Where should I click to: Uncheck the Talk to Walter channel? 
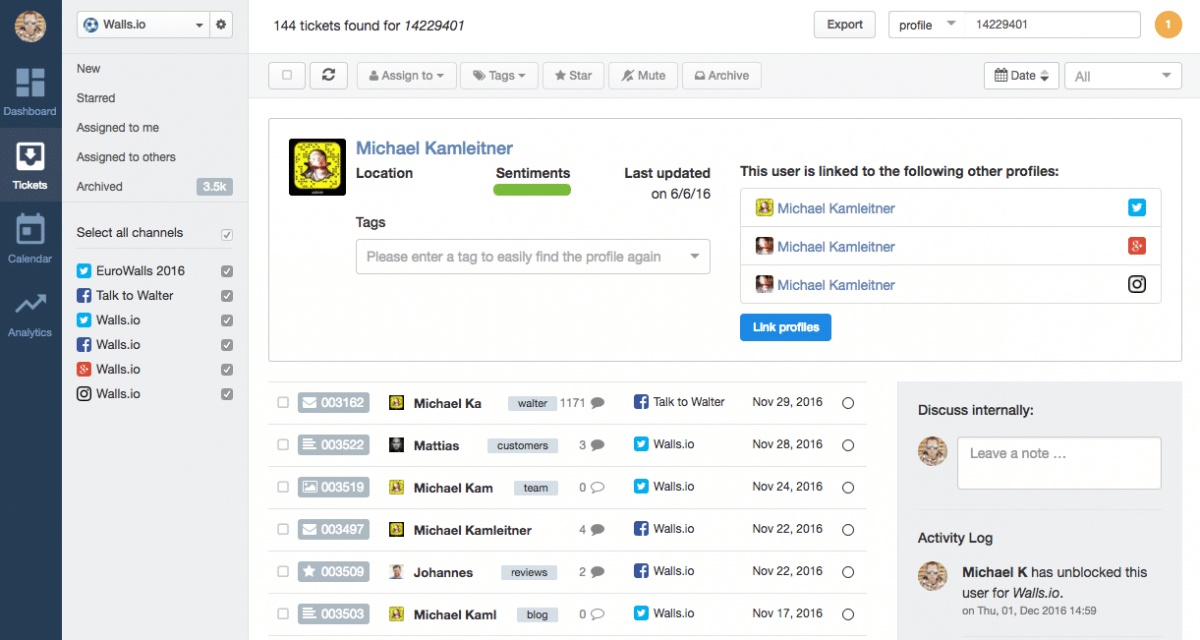point(227,296)
